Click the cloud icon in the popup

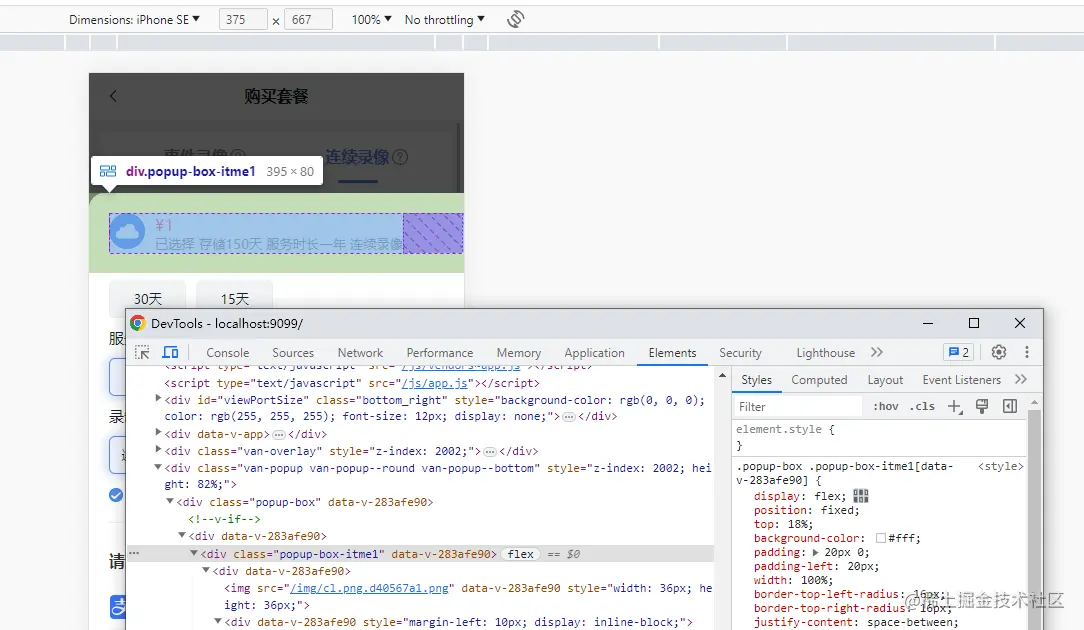click(127, 232)
